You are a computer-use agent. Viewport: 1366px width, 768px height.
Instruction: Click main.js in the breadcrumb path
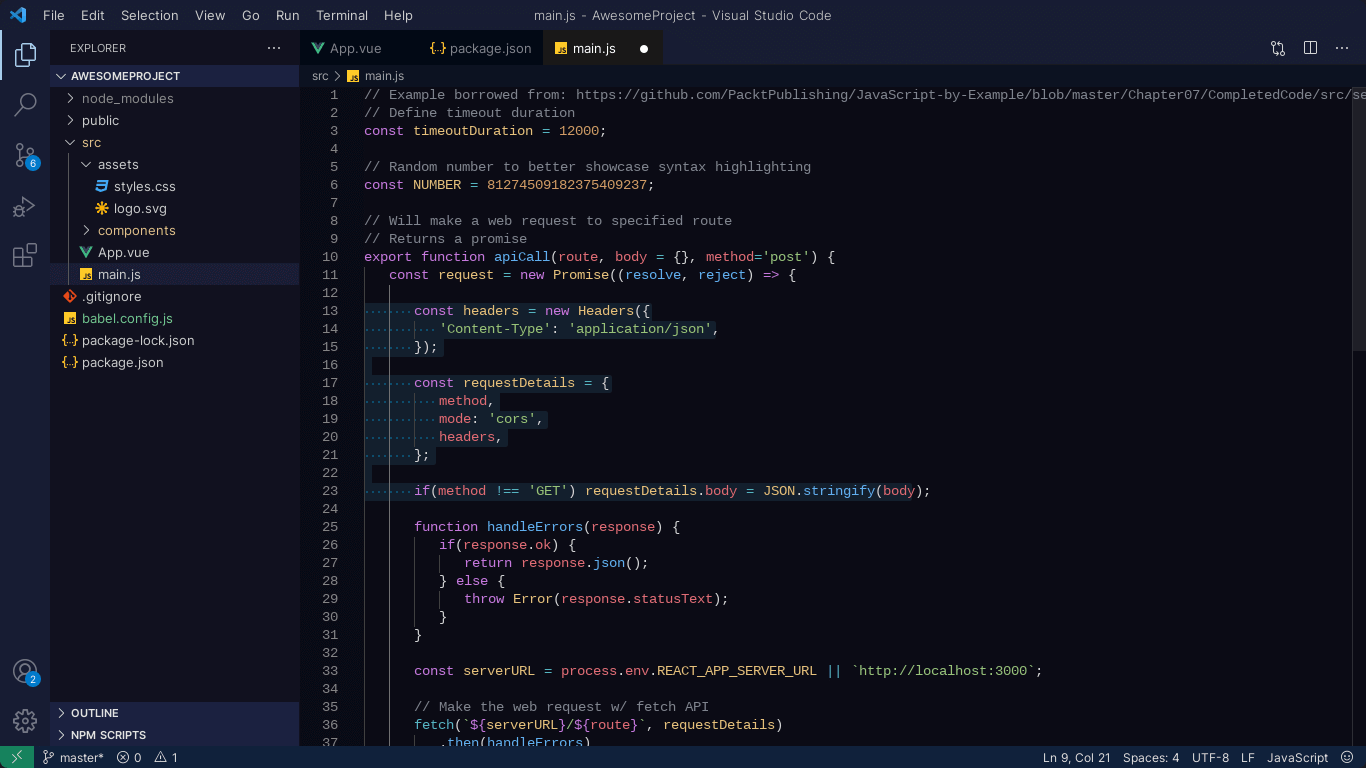pyautogui.click(x=384, y=76)
